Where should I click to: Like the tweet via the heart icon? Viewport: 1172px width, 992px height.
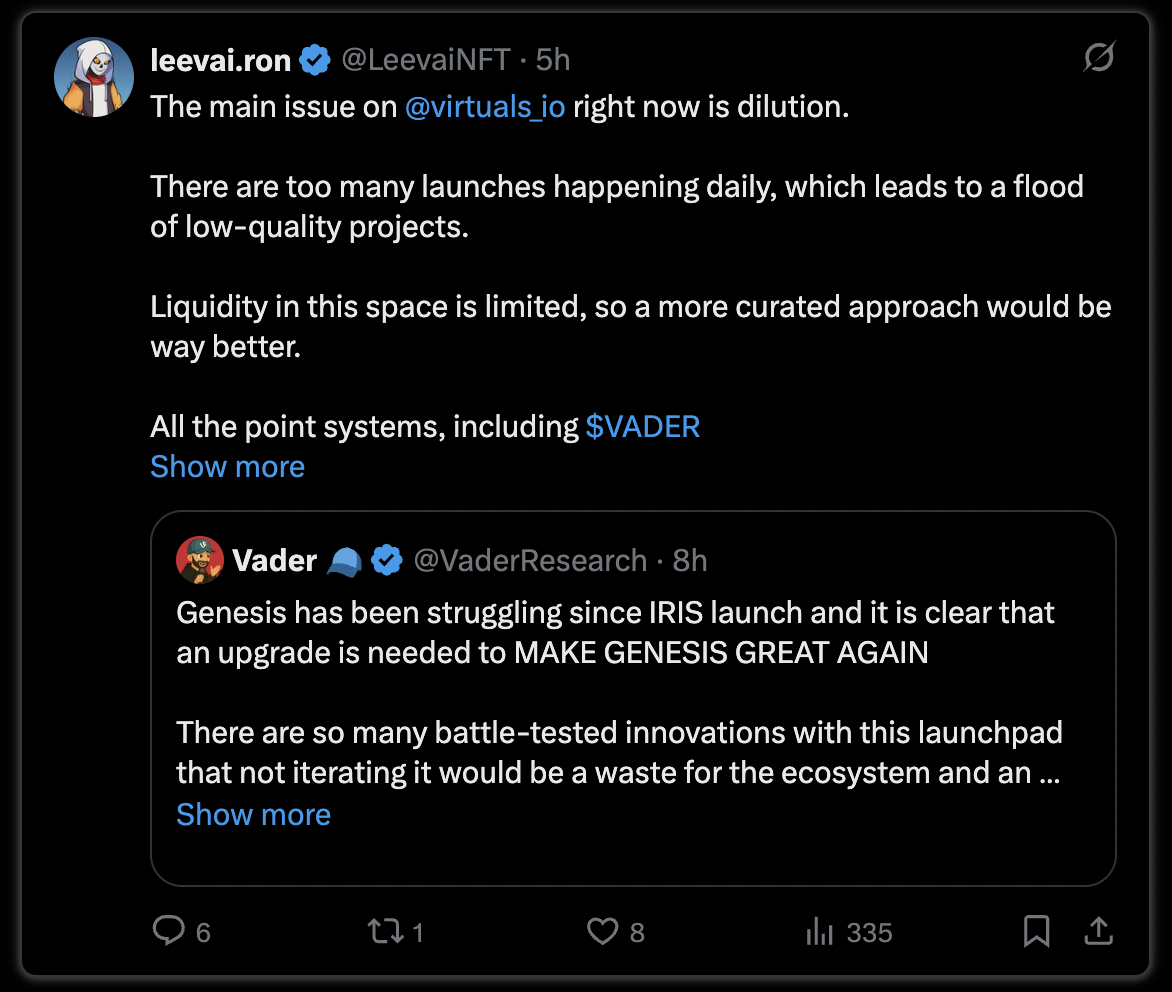click(602, 931)
